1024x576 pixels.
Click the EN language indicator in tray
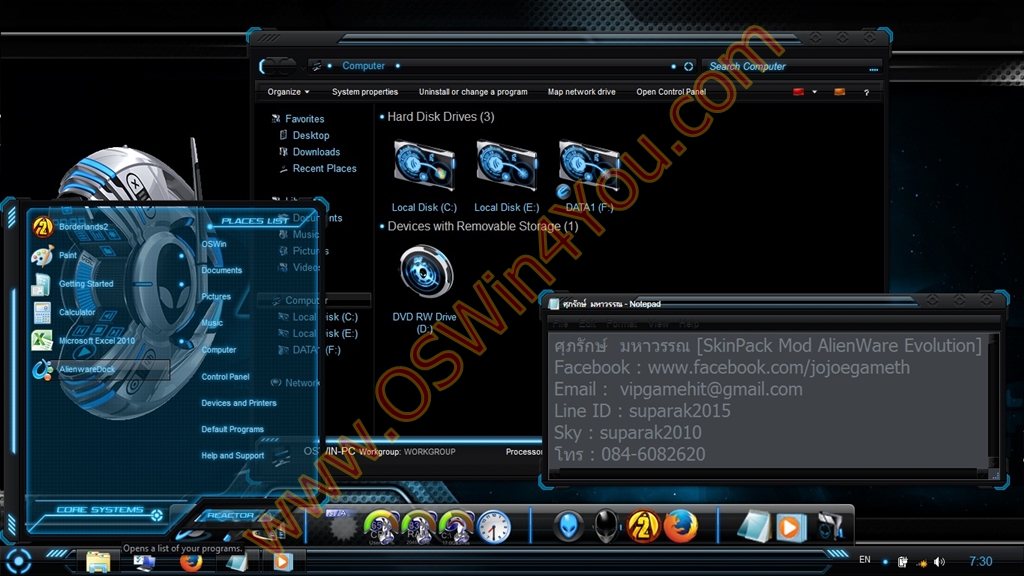coord(865,560)
